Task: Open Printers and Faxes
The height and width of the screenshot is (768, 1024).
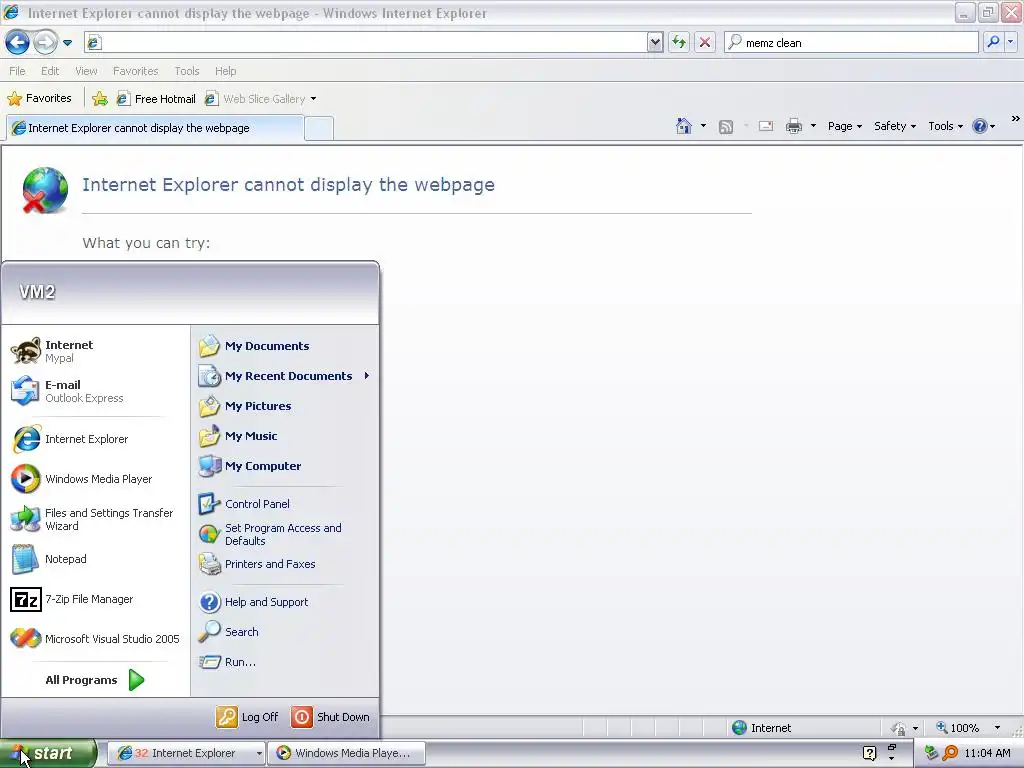Action: [x=285, y=564]
